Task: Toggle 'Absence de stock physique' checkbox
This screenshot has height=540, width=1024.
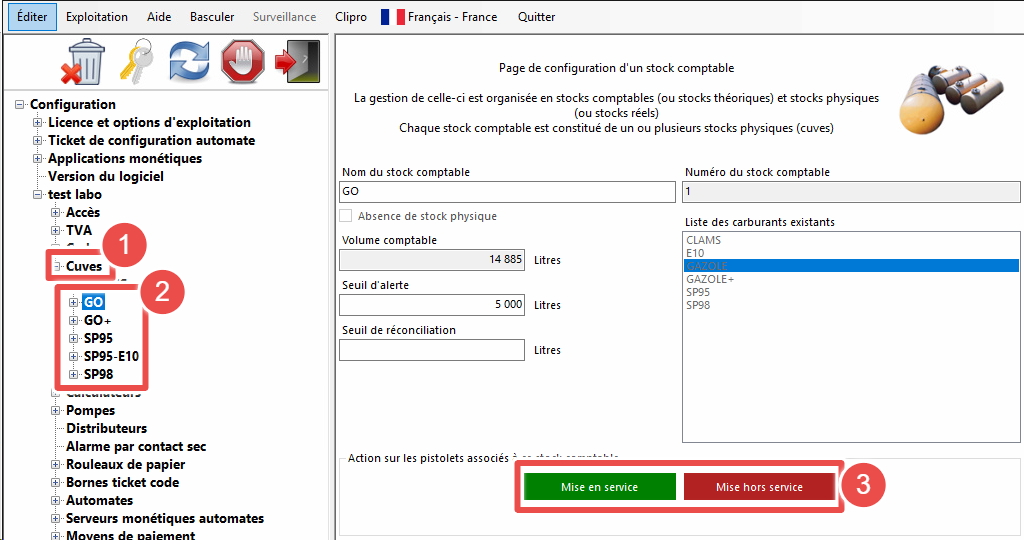Action: [x=346, y=216]
